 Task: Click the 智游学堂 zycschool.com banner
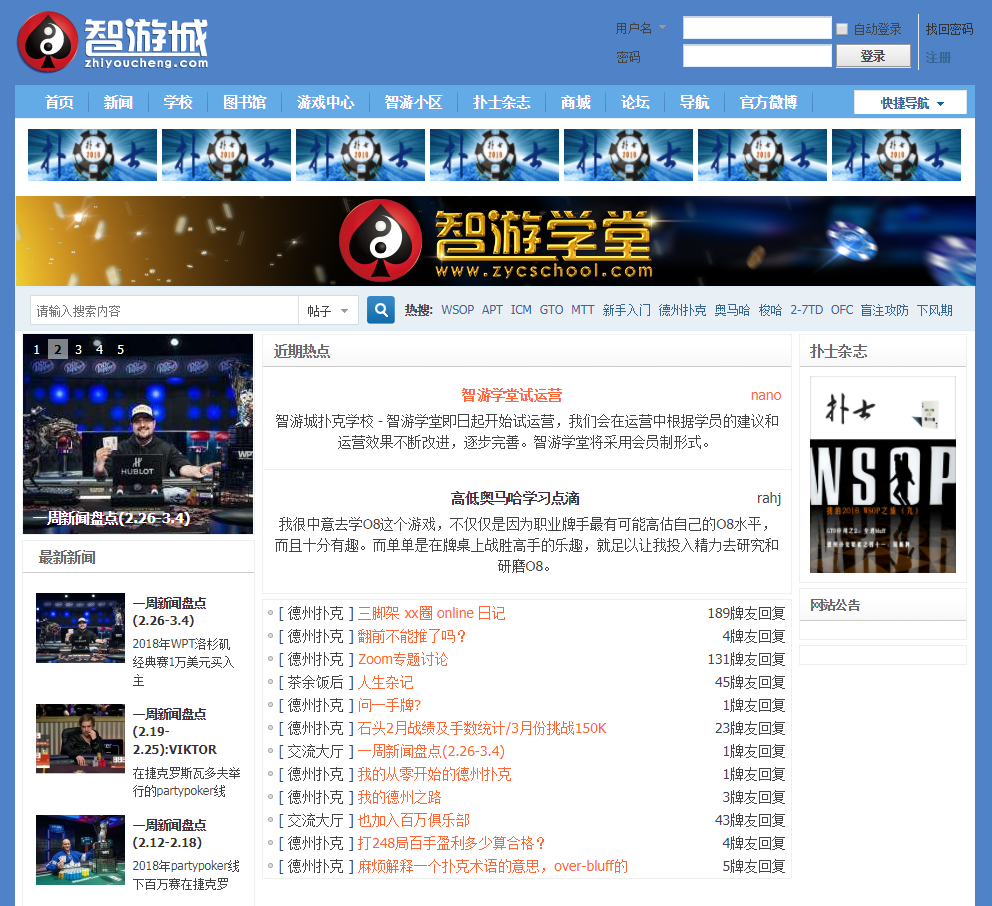(495, 241)
